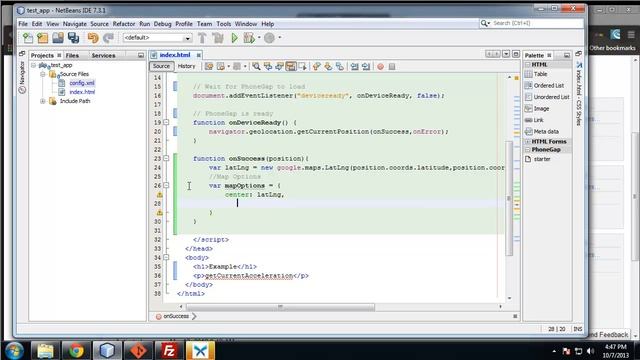Switch to the Services tab
Screen dimensions: 640x360
(x=103, y=56)
